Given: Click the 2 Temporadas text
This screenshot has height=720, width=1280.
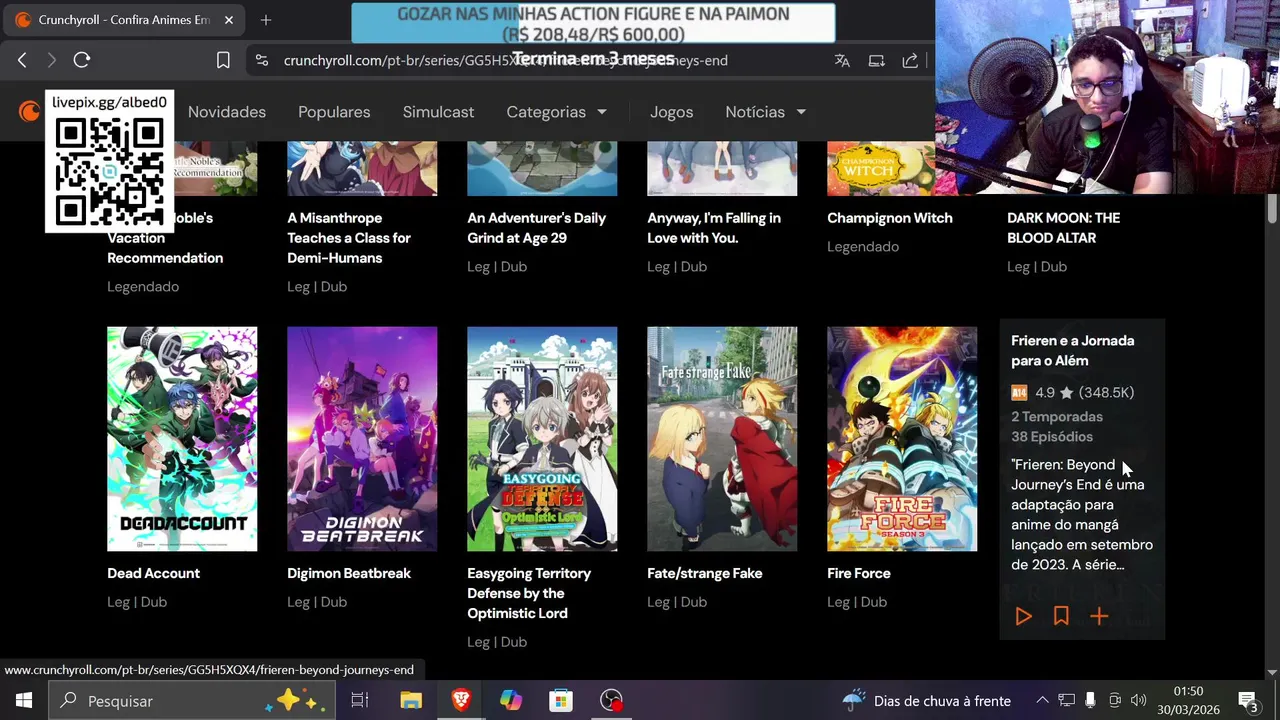Looking at the screenshot, I should coord(1057,417).
